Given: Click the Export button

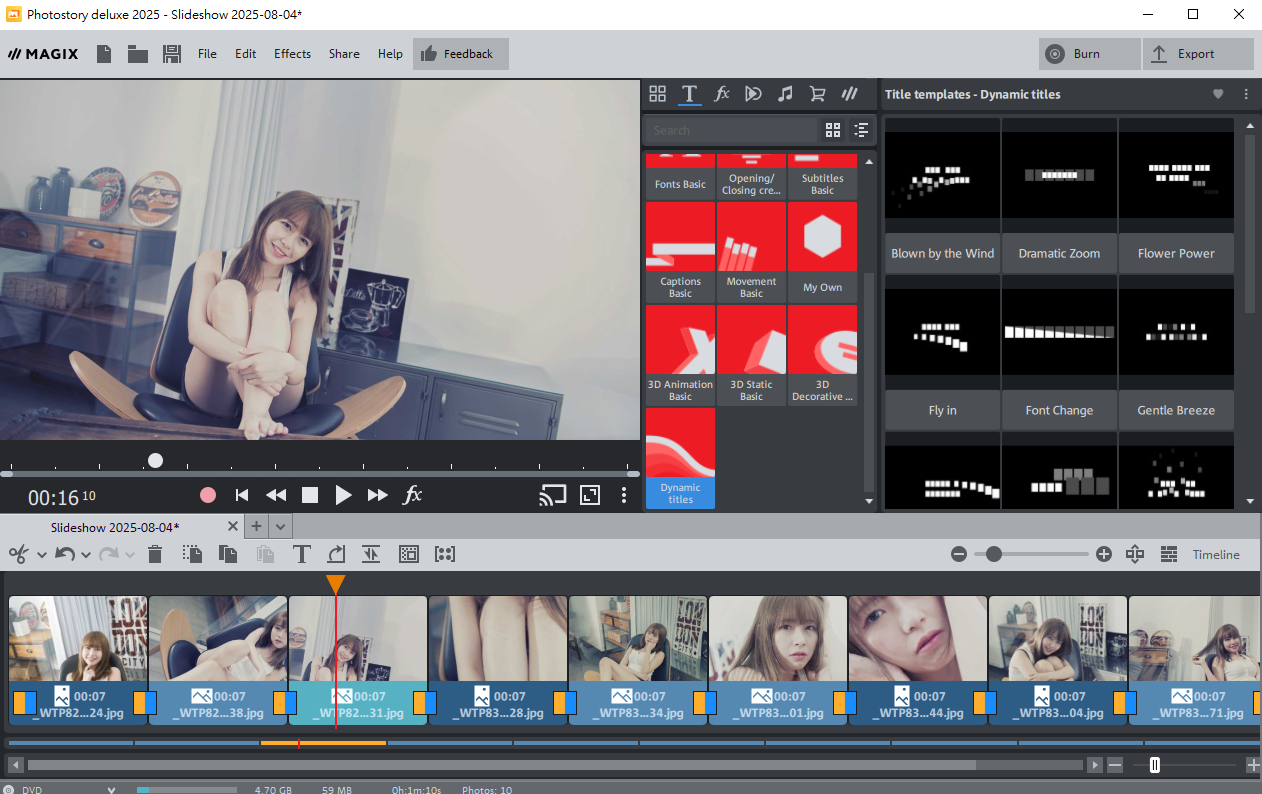Looking at the screenshot, I should (1198, 54).
